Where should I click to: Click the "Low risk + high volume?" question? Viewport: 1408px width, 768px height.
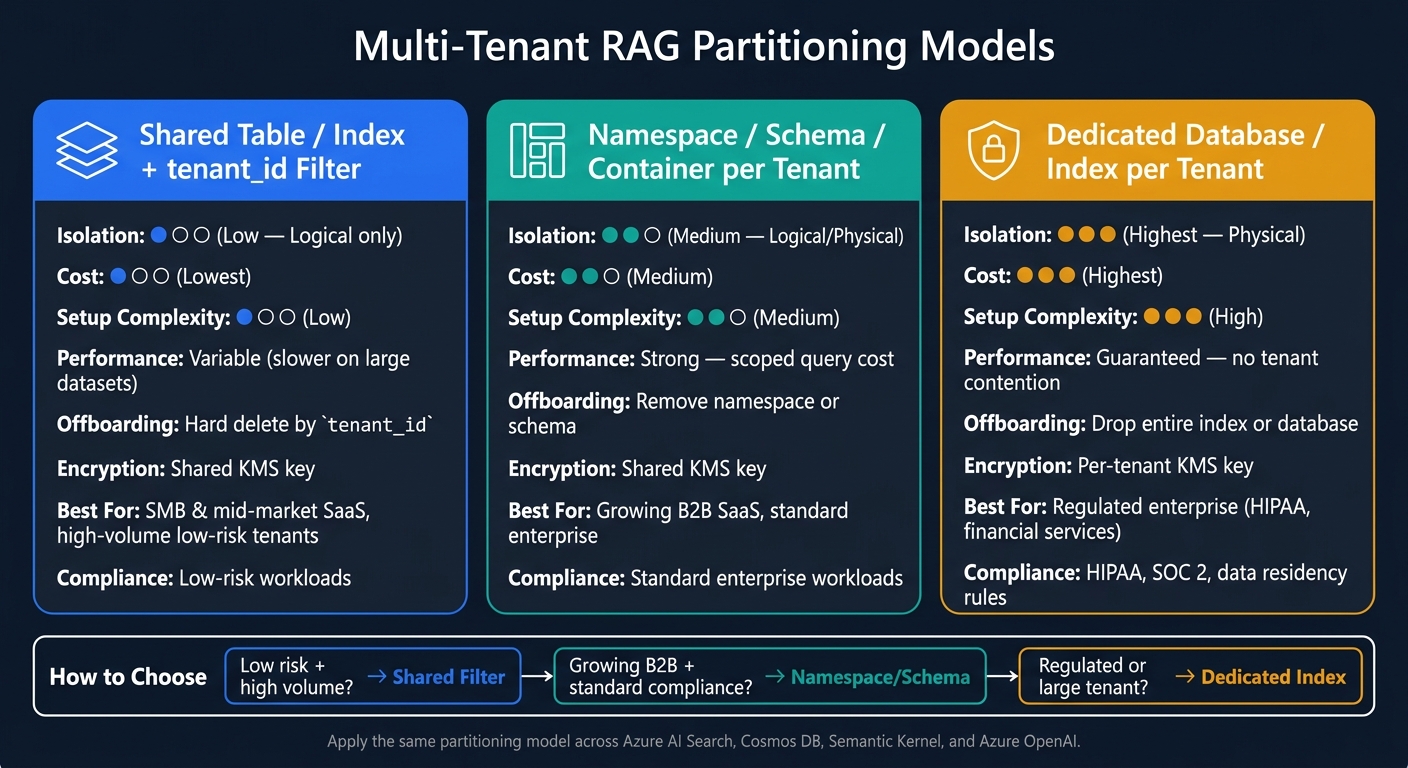[296, 676]
